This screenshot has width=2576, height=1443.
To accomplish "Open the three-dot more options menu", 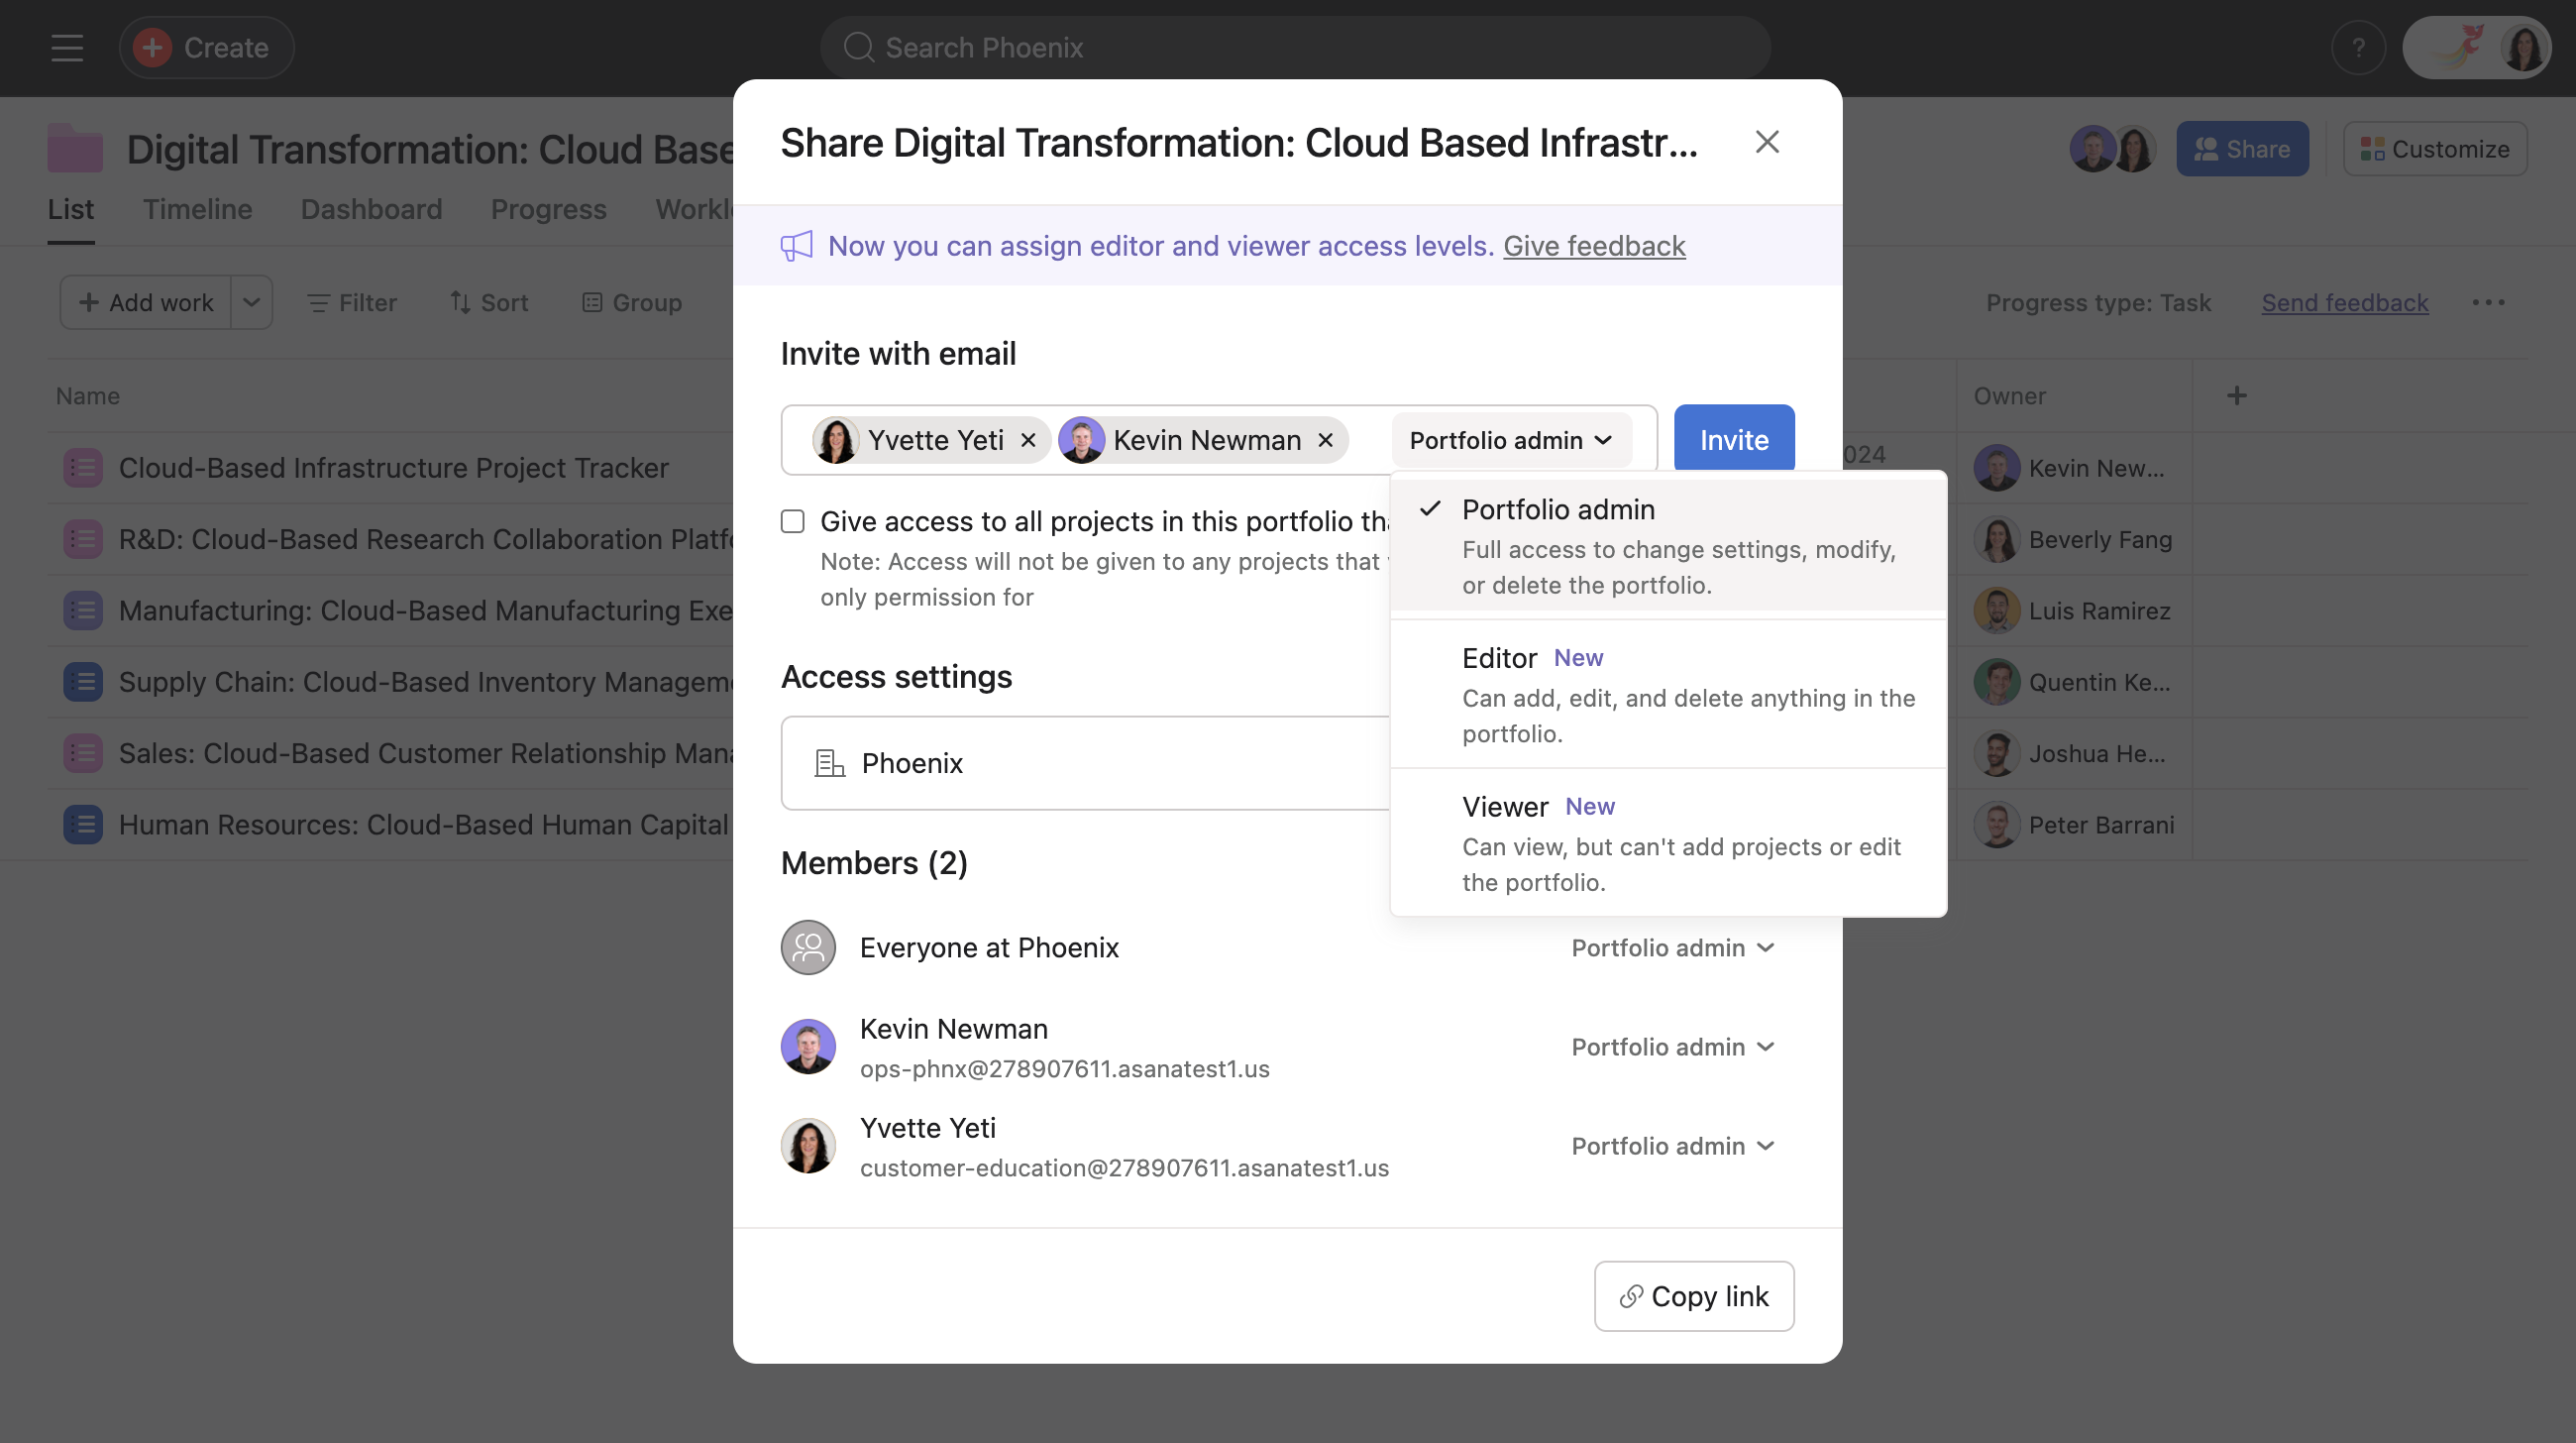I will tap(2488, 302).
